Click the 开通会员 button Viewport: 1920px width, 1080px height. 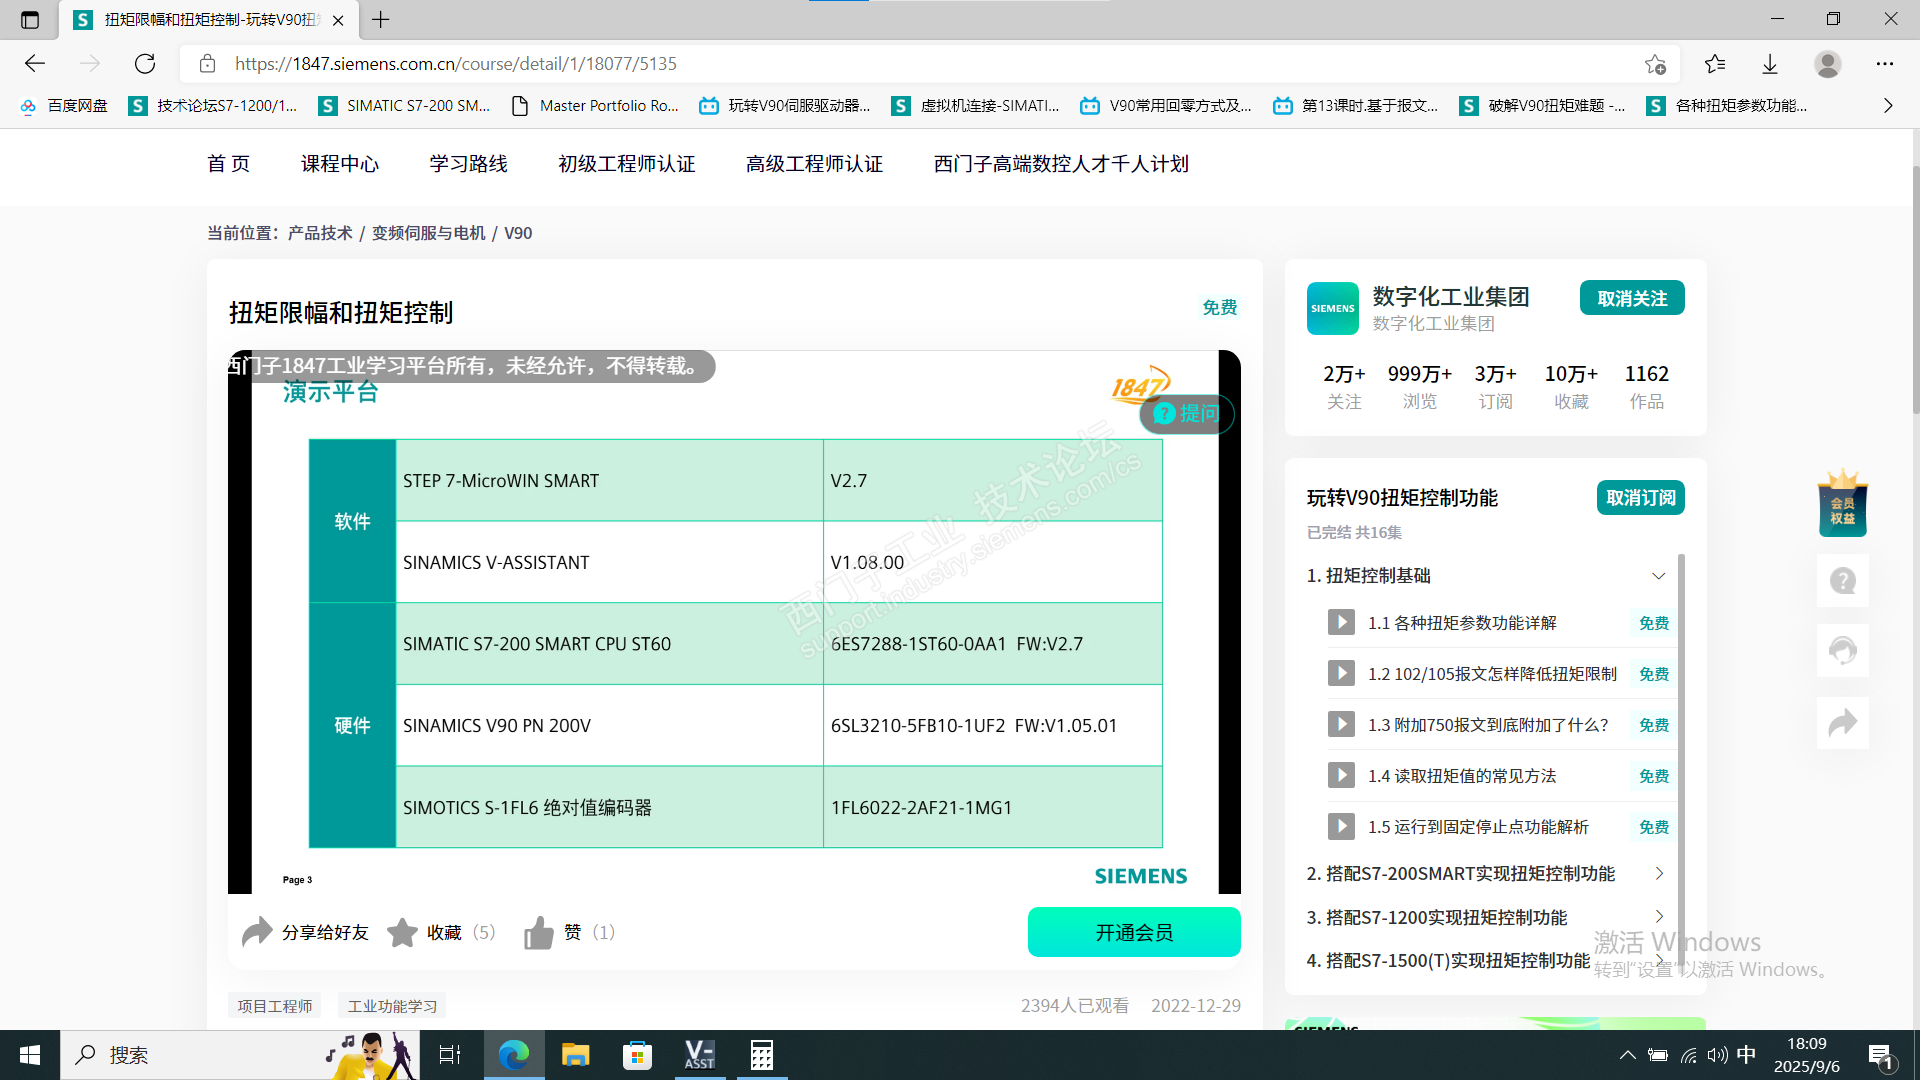pos(1134,932)
